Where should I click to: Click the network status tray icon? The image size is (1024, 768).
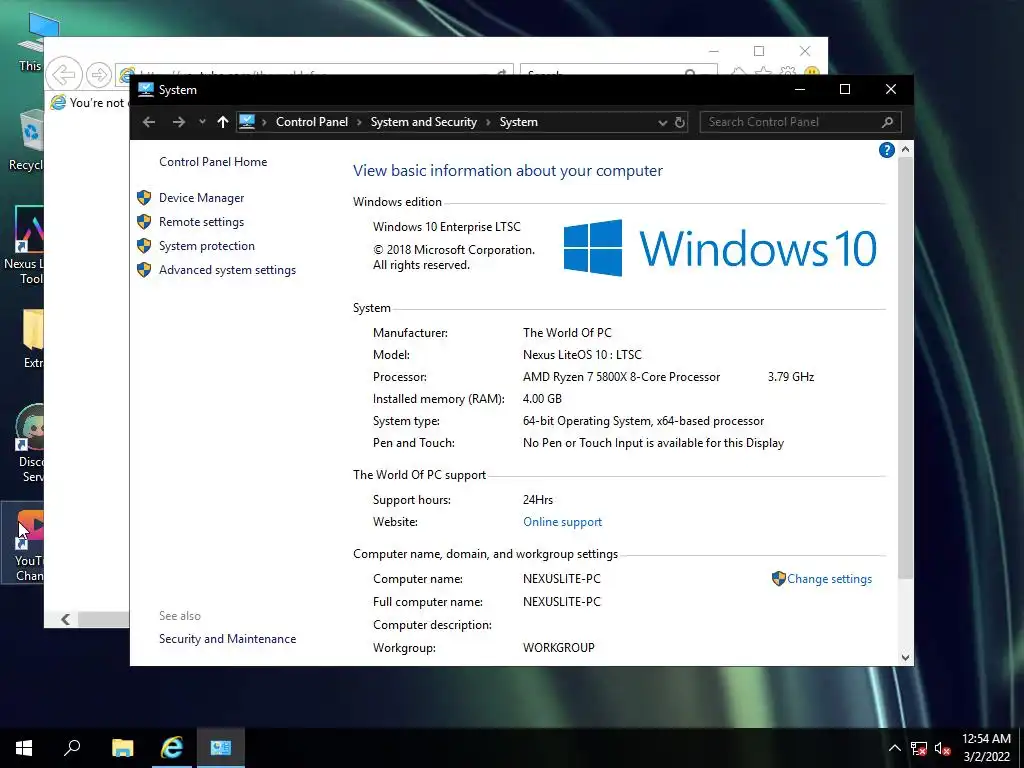(919, 748)
